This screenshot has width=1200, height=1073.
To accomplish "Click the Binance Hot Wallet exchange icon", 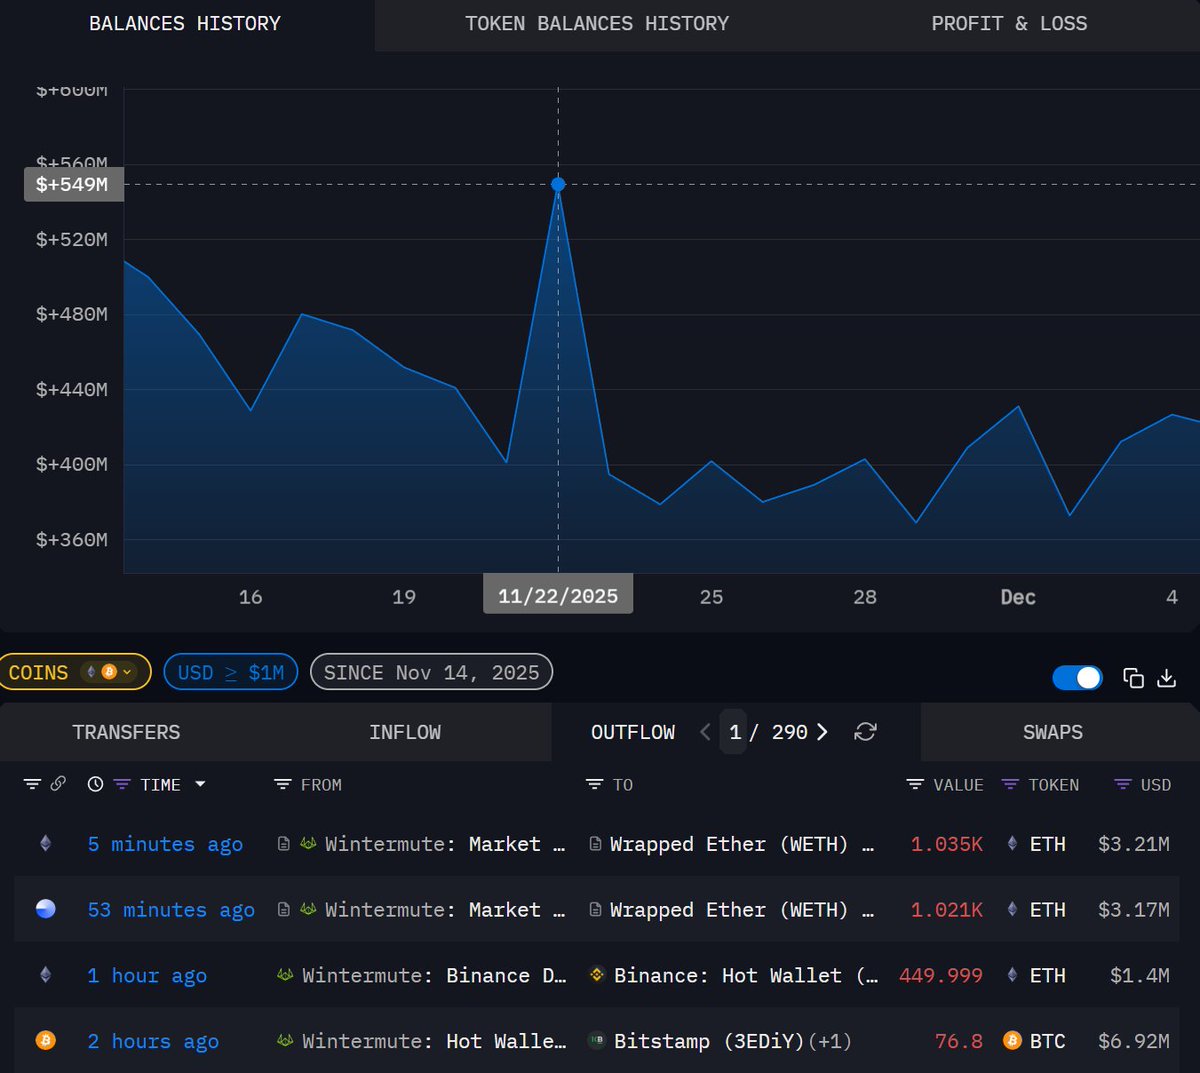I will coord(598,975).
